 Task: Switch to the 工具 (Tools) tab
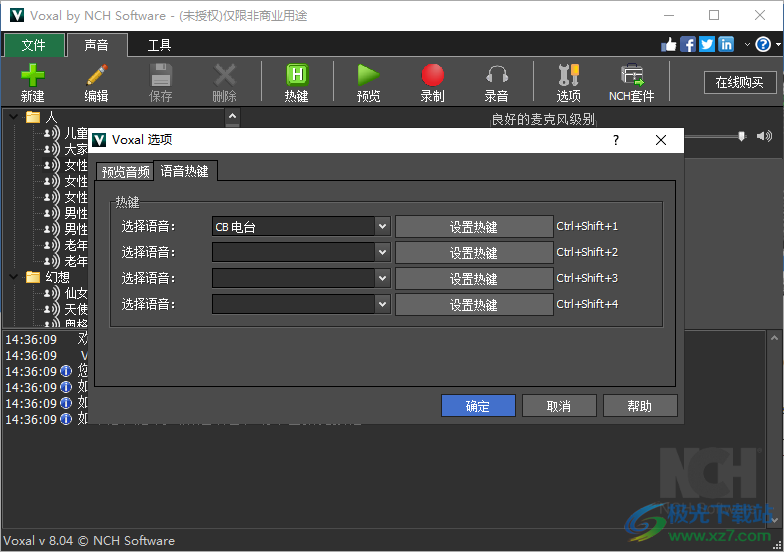160,45
